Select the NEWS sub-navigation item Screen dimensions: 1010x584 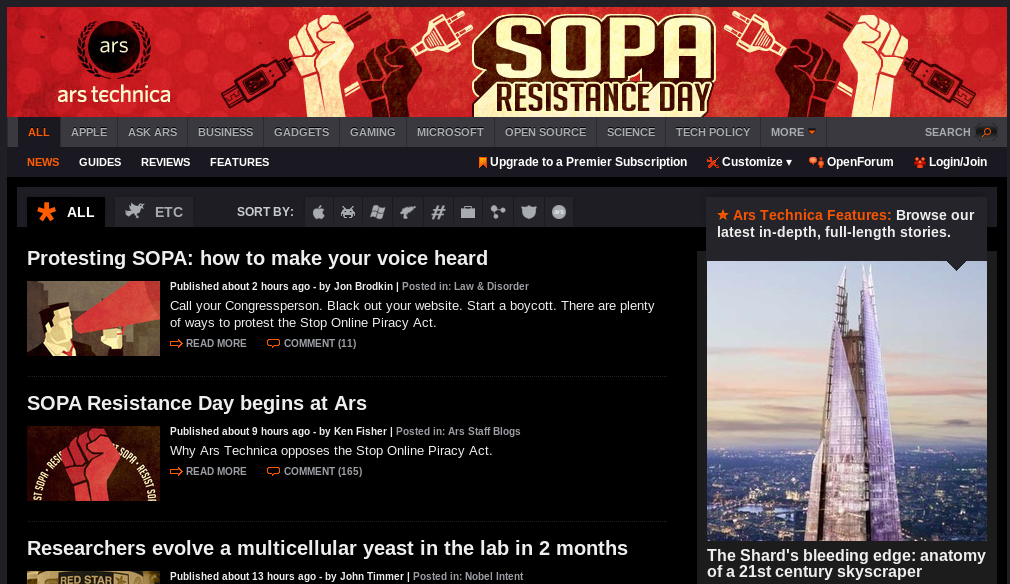43,162
